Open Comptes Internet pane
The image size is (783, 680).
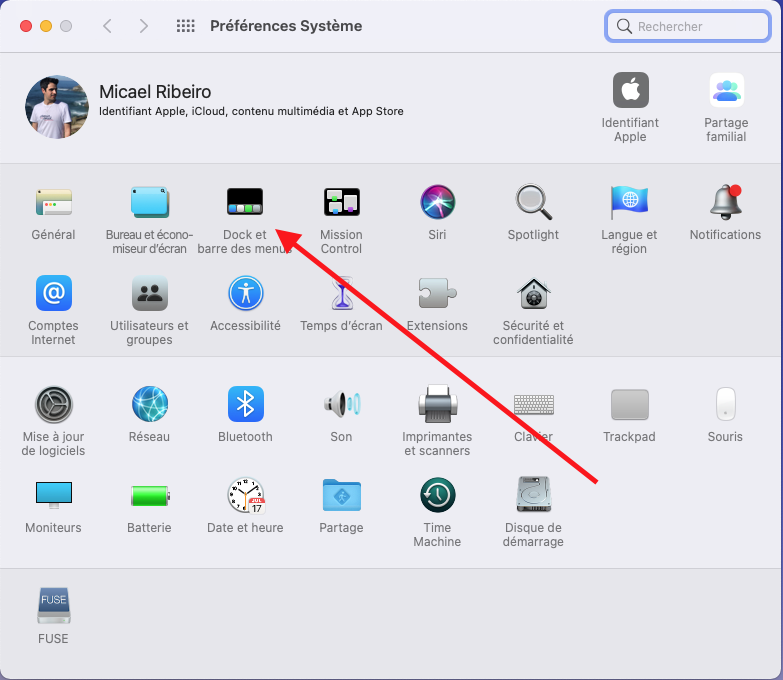click(x=53, y=293)
